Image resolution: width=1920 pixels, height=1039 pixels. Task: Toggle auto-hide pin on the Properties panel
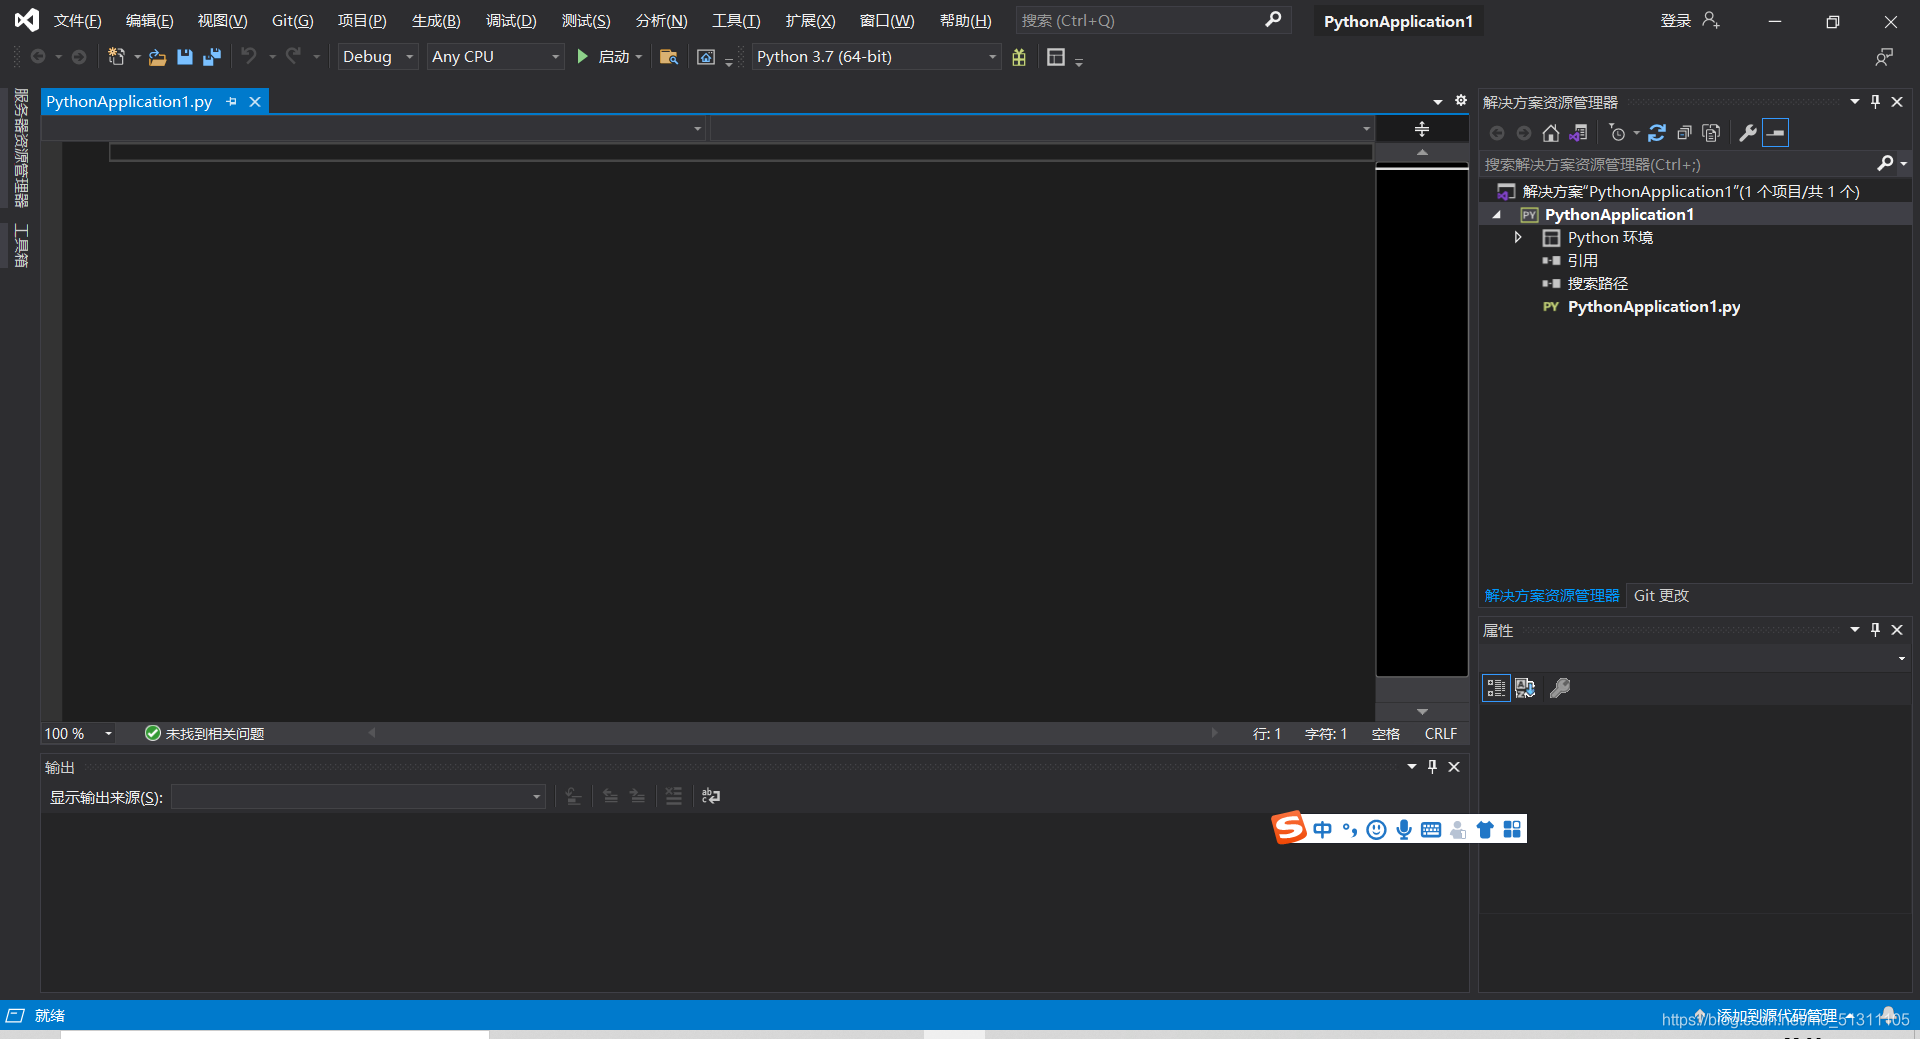coord(1875,630)
